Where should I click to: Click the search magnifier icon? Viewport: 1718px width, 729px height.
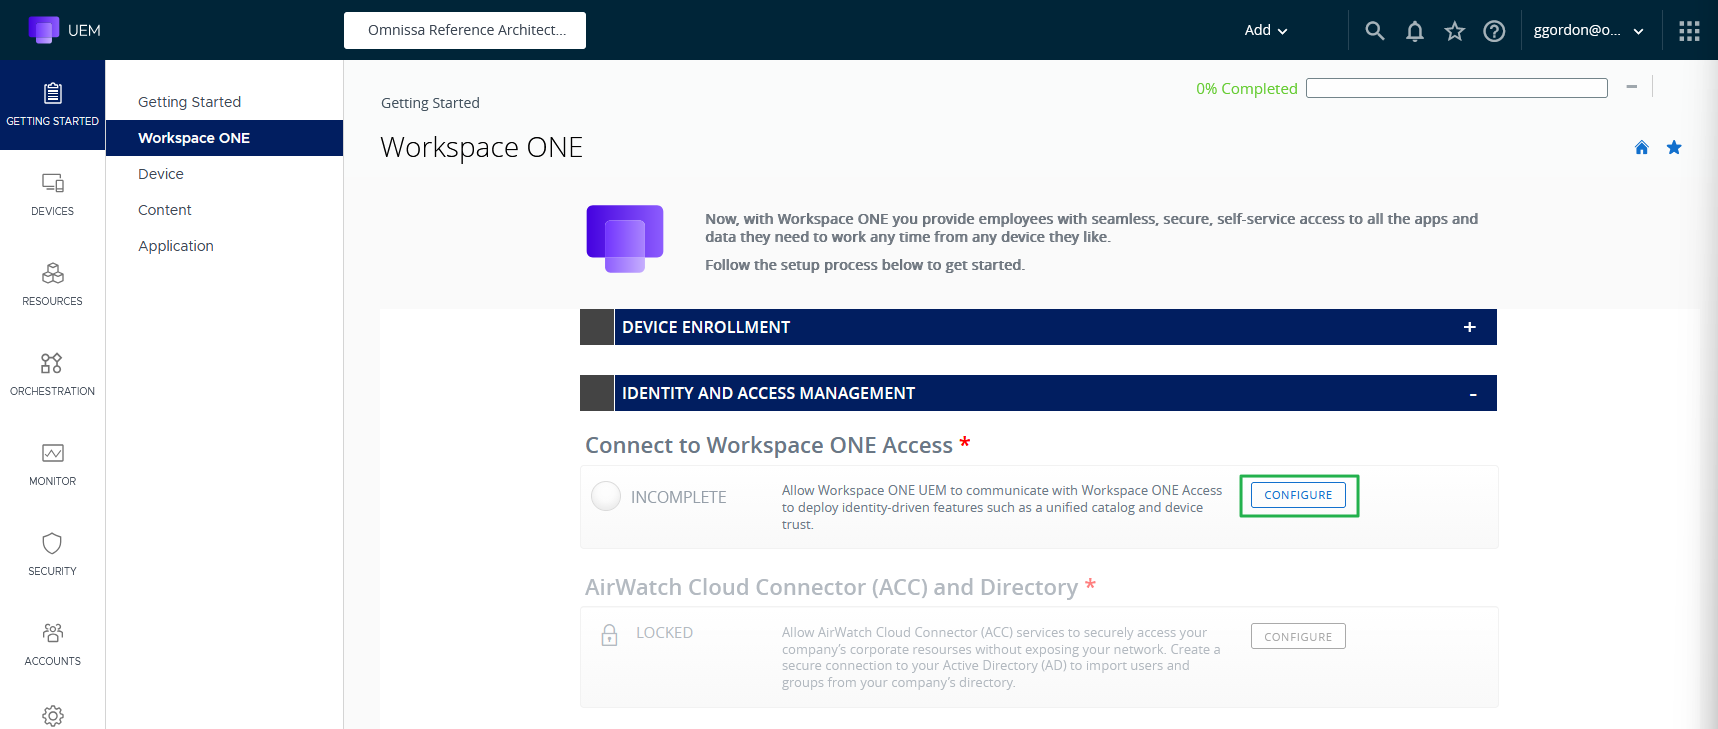1375,31
